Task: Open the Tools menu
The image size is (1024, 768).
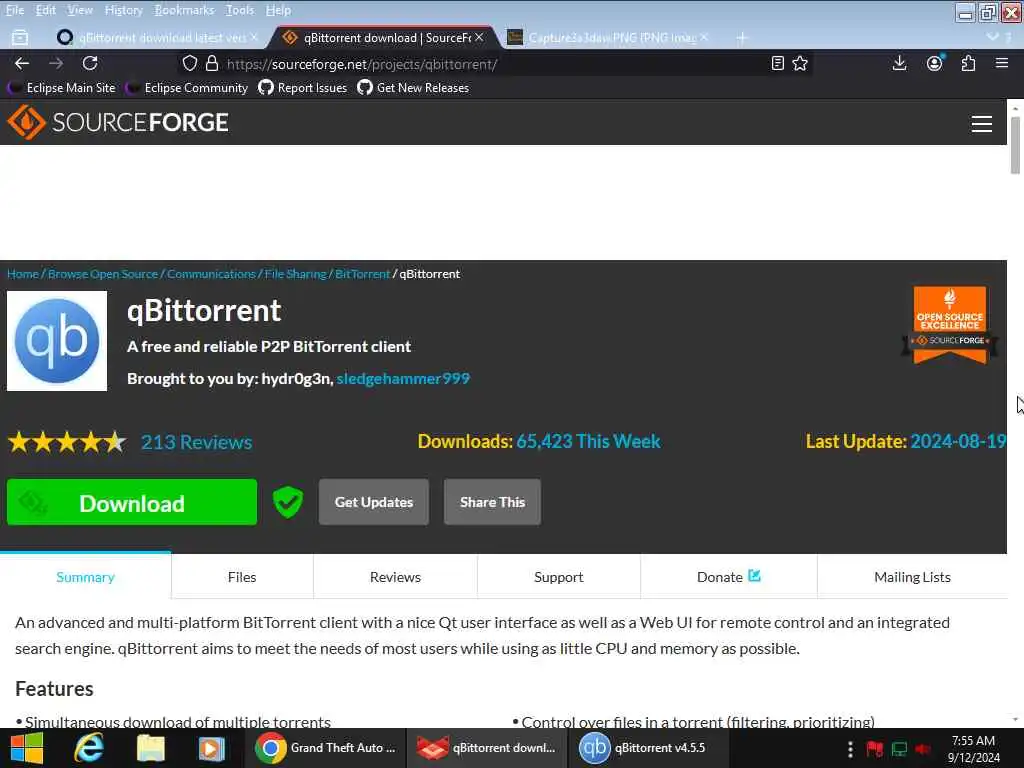Action: click(x=240, y=10)
